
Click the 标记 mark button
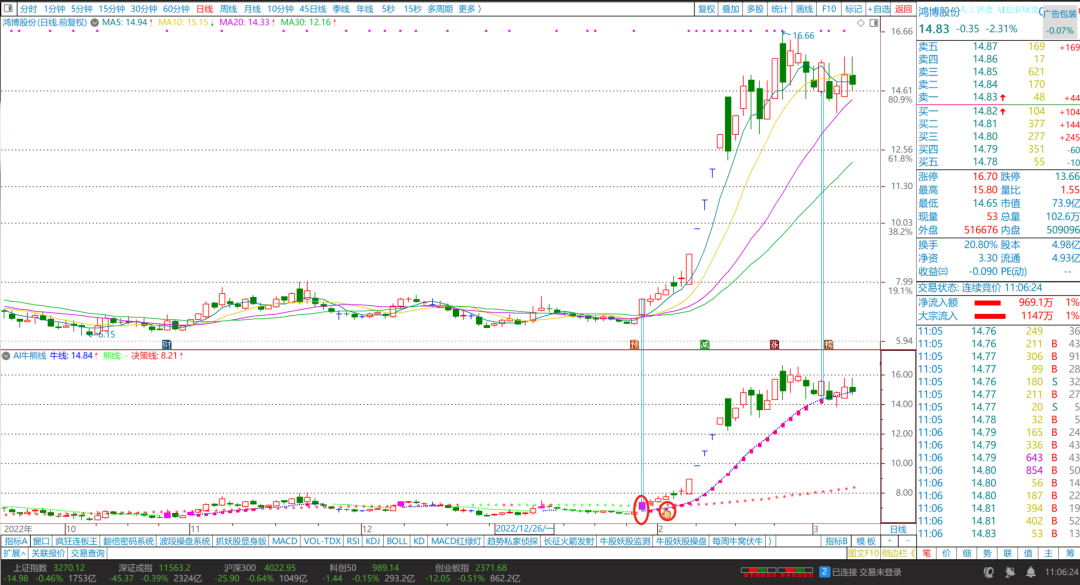click(853, 9)
